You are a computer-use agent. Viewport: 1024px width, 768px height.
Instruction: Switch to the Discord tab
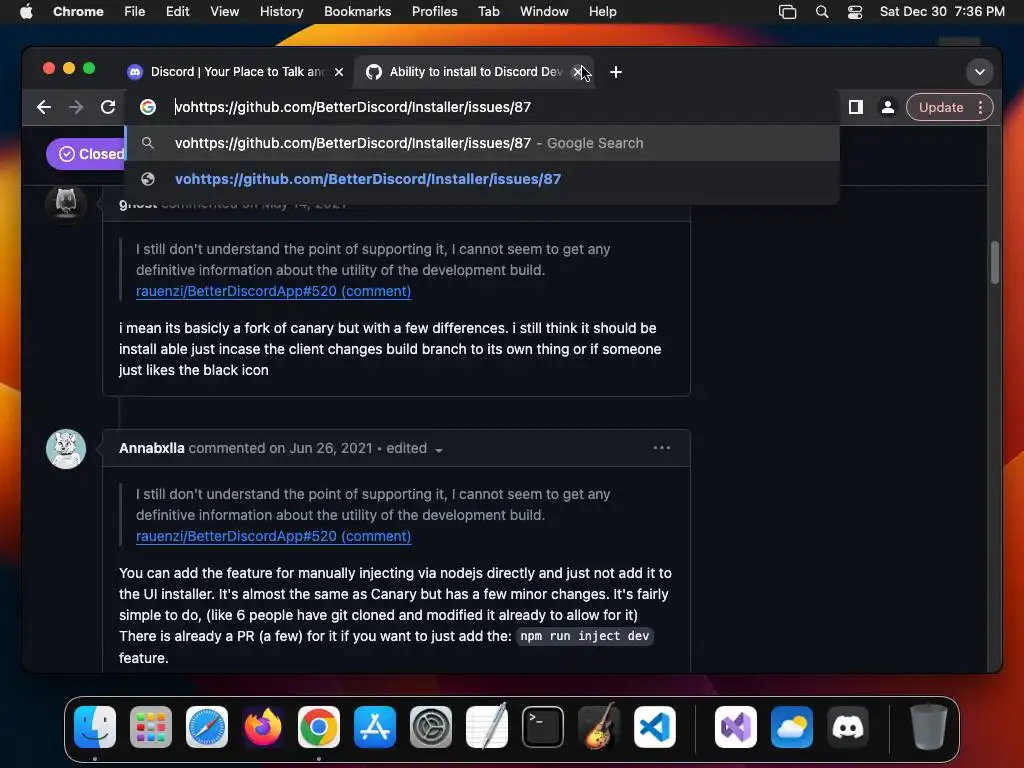tap(227, 72)
